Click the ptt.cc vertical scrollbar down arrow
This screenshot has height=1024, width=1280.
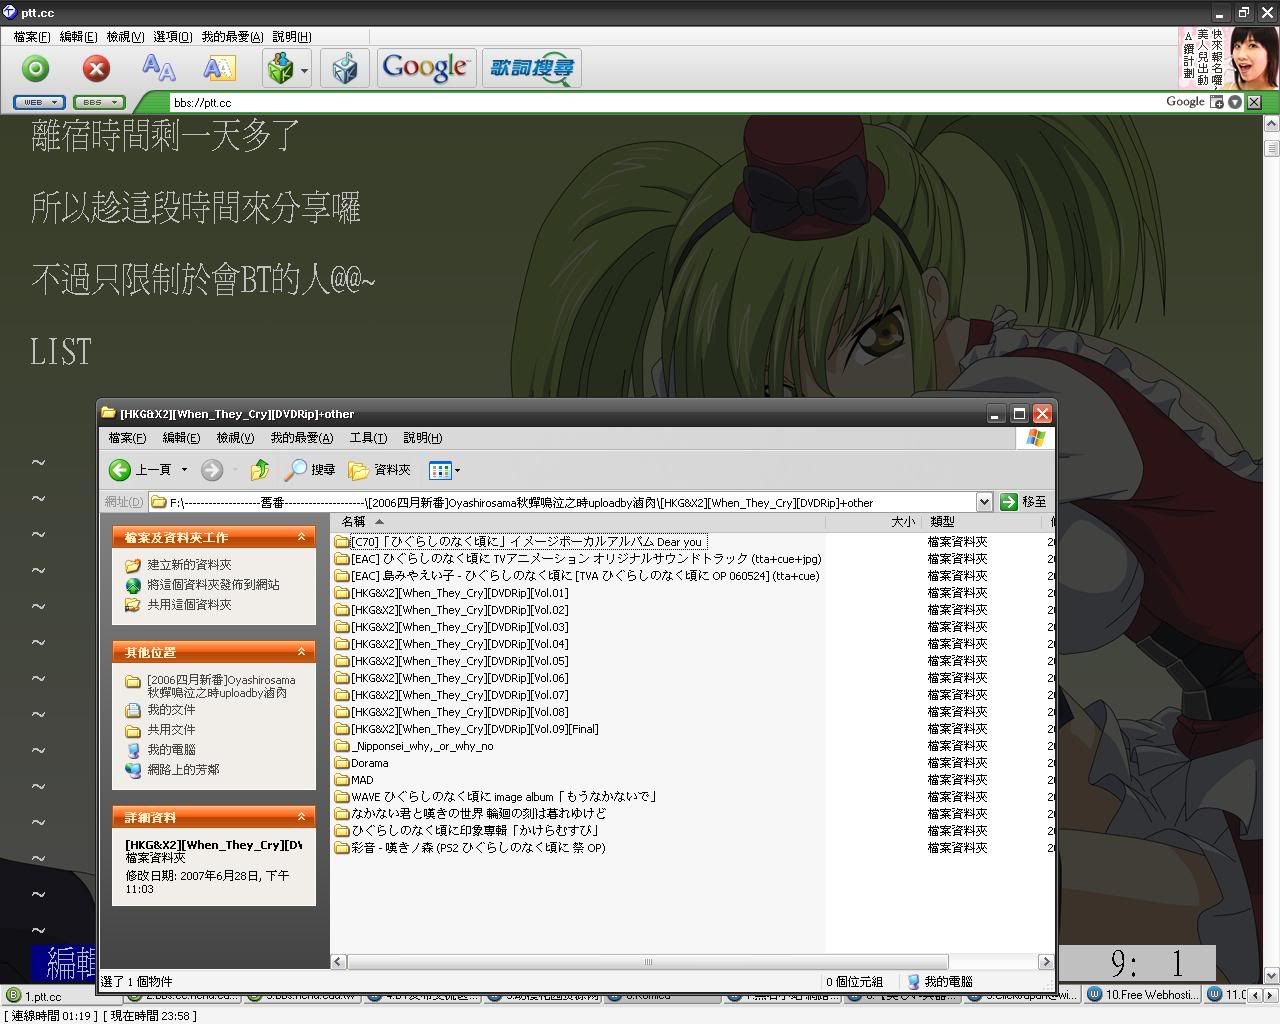[1272, 976]
